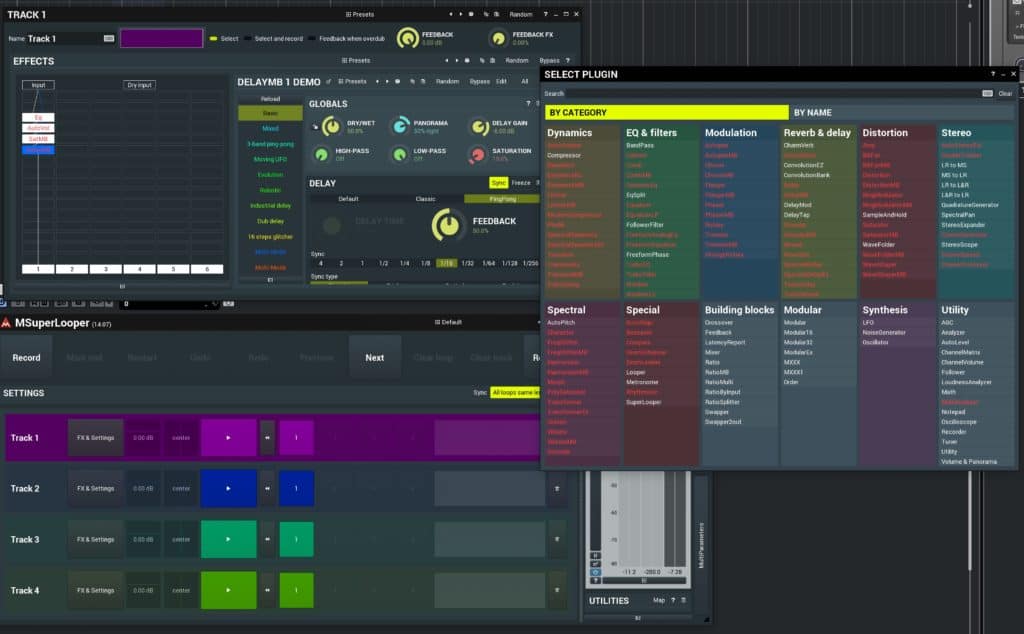
Task: Choose WaveFolder in the Distortion category
Action: click(878, 245)
